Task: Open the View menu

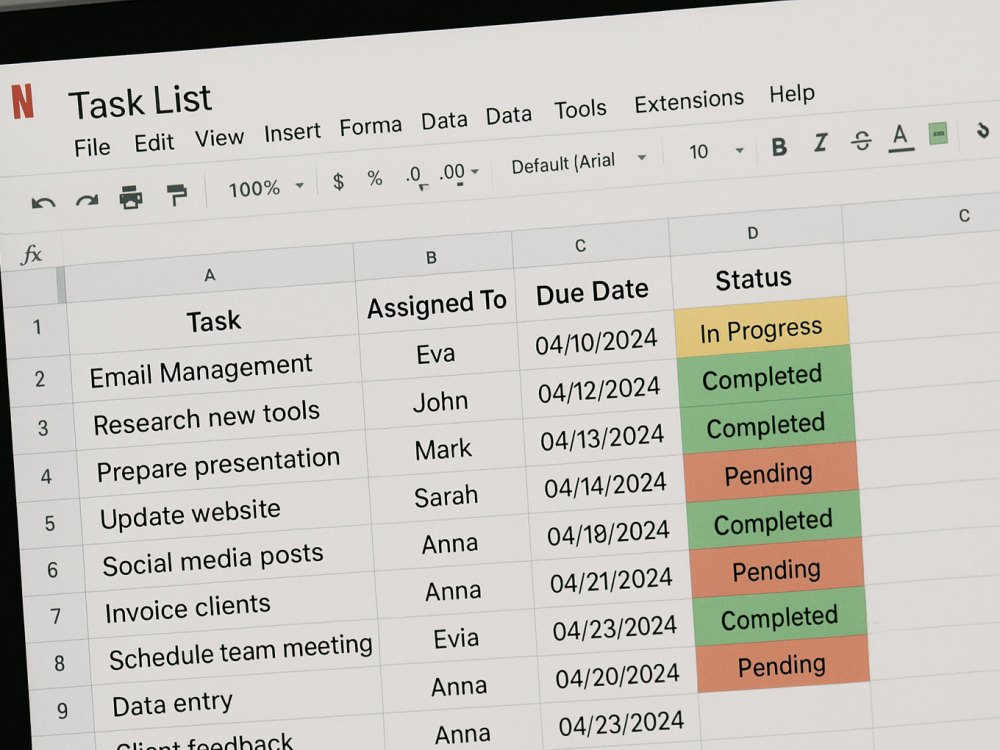Action: tap(219, 138)
